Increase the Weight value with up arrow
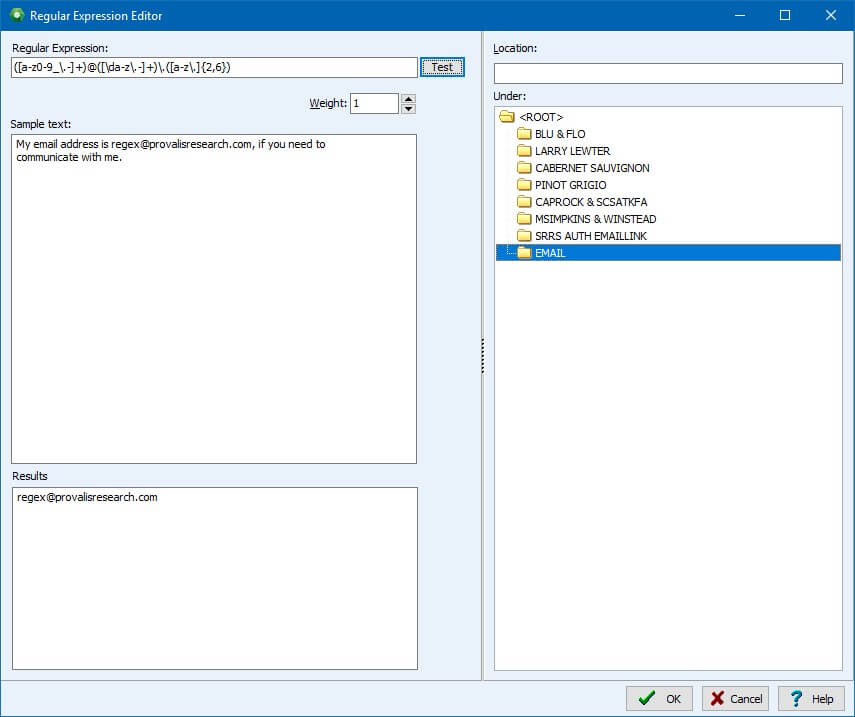 pos(408,98)
